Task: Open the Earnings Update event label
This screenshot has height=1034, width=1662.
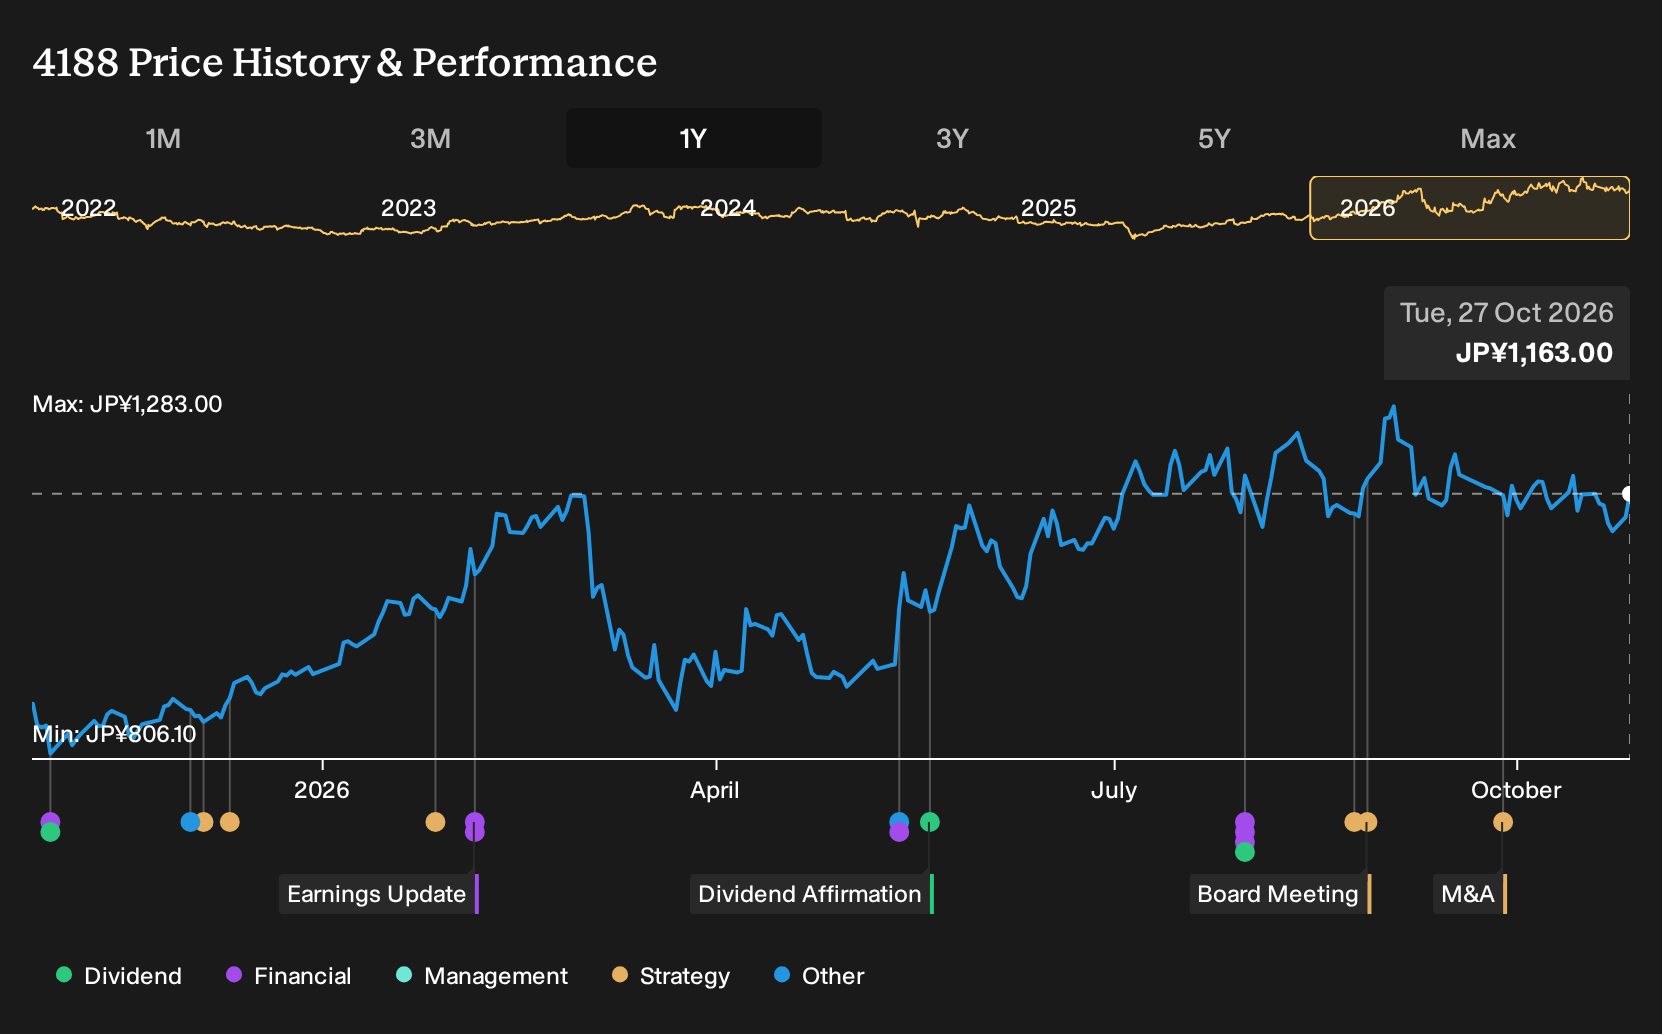Action: click(x=379, y=894)
